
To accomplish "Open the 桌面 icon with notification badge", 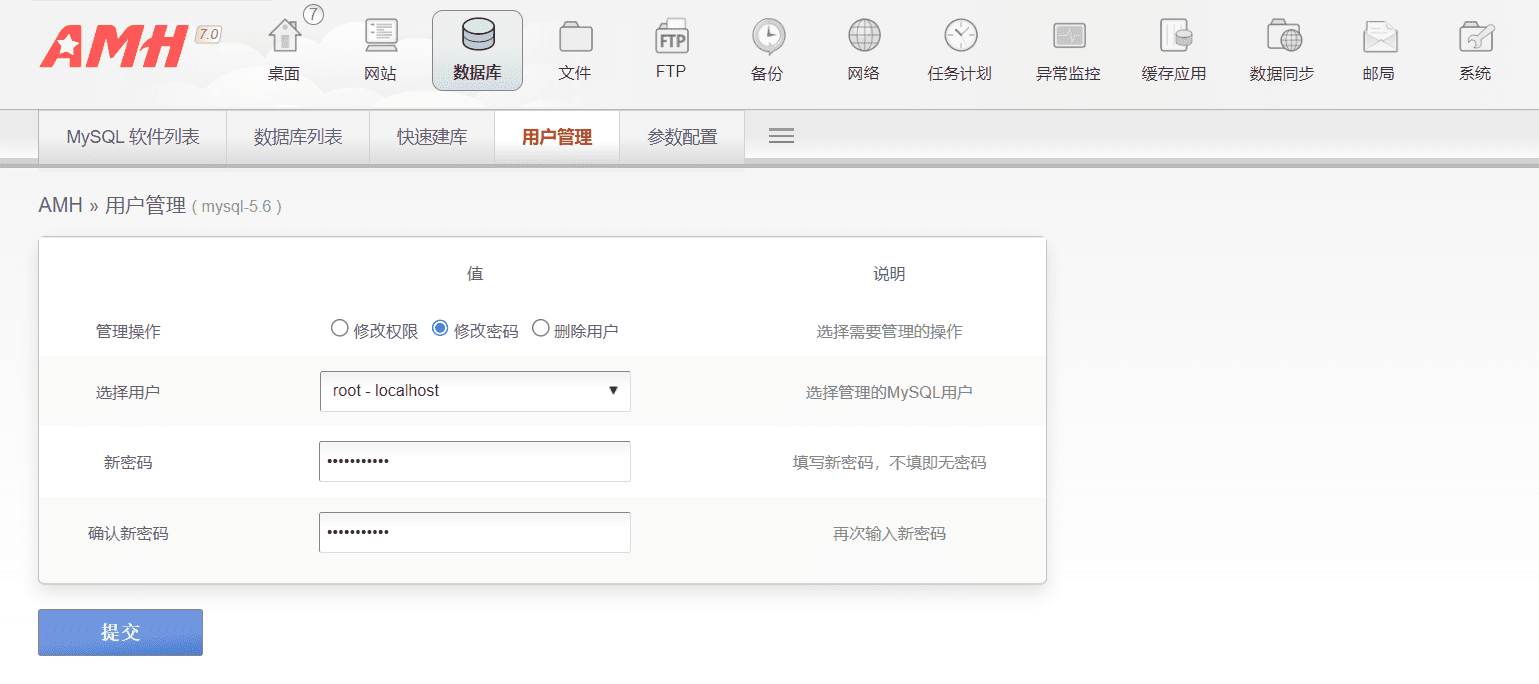I will click(x=283, y=45).
